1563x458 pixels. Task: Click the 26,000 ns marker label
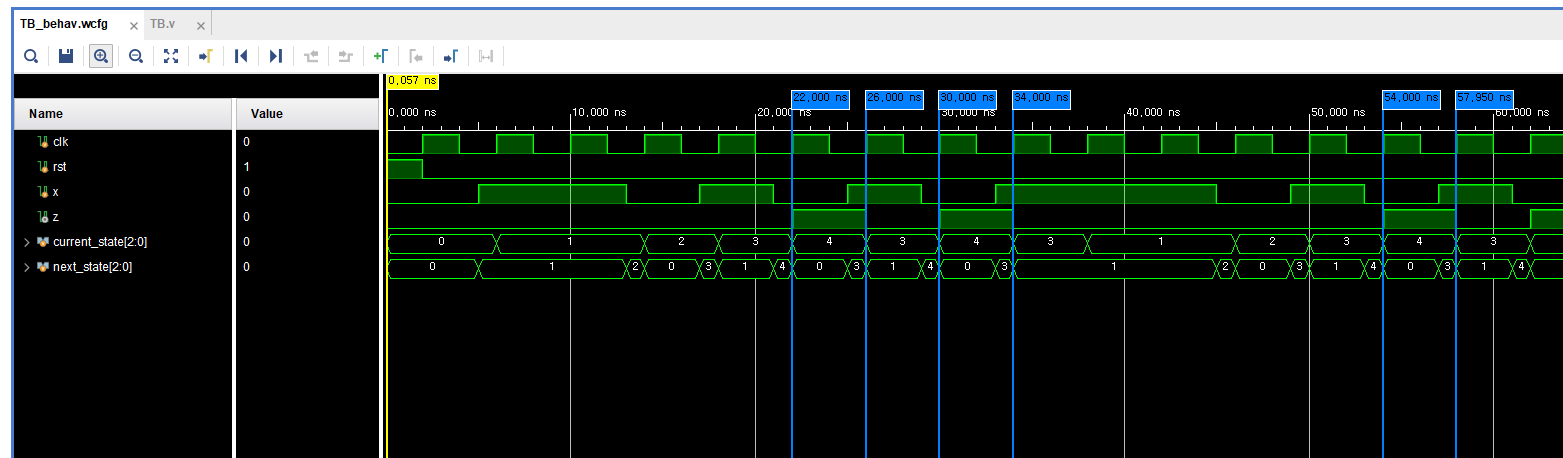pos(894,98)
